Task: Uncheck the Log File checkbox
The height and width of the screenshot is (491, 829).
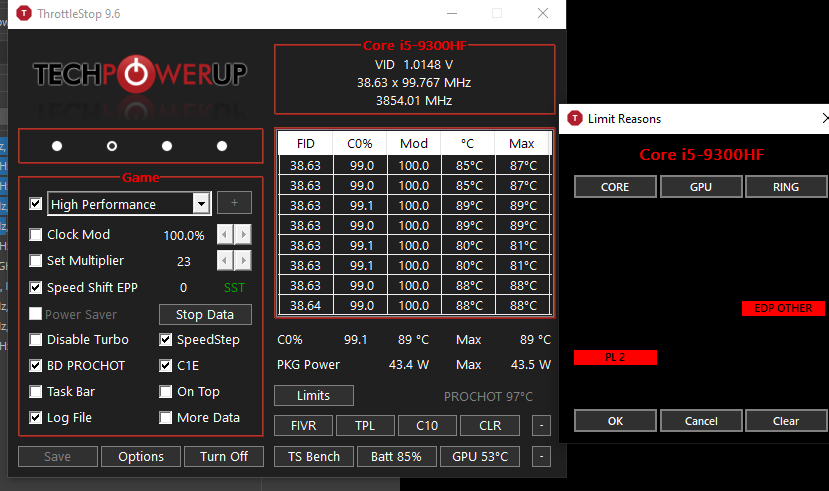Action: [35, 418]
